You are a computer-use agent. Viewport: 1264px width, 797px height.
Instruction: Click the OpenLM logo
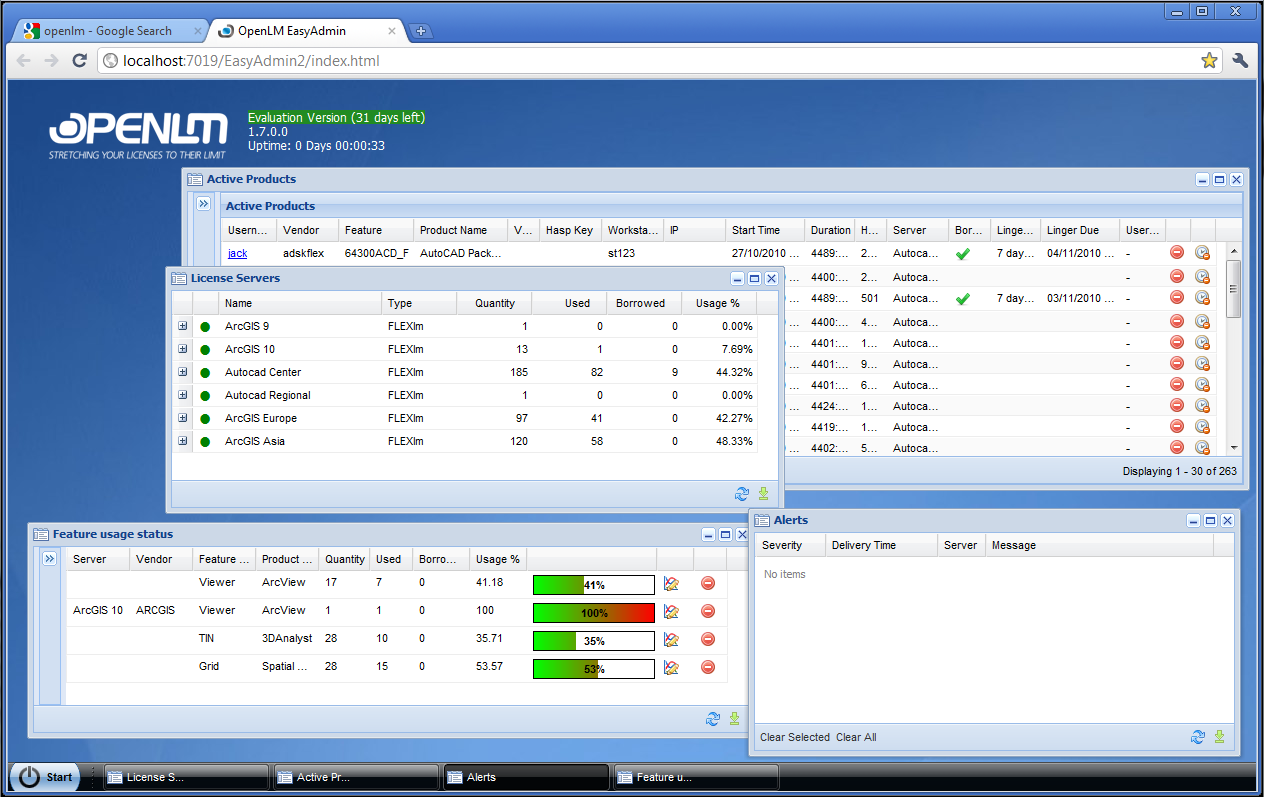tap(137, 135)
